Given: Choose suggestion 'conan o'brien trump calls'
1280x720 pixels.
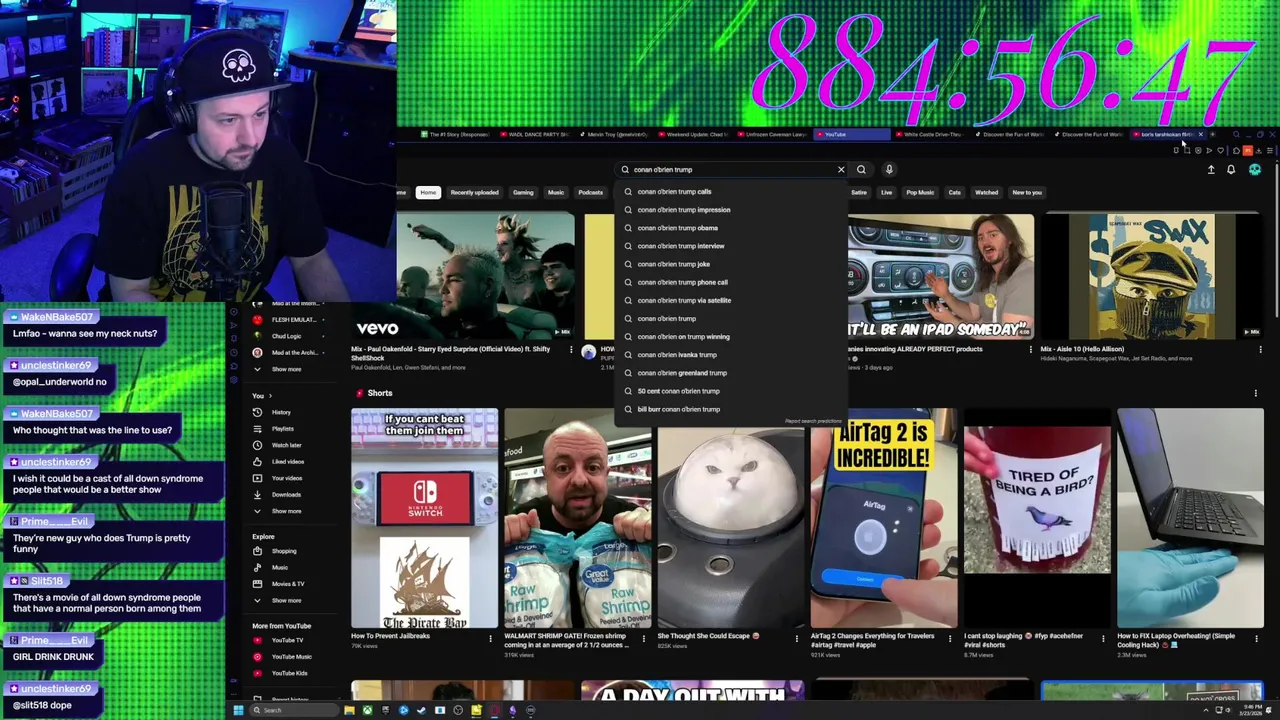Looking at the screenshot, I should [x=731, y=192].
